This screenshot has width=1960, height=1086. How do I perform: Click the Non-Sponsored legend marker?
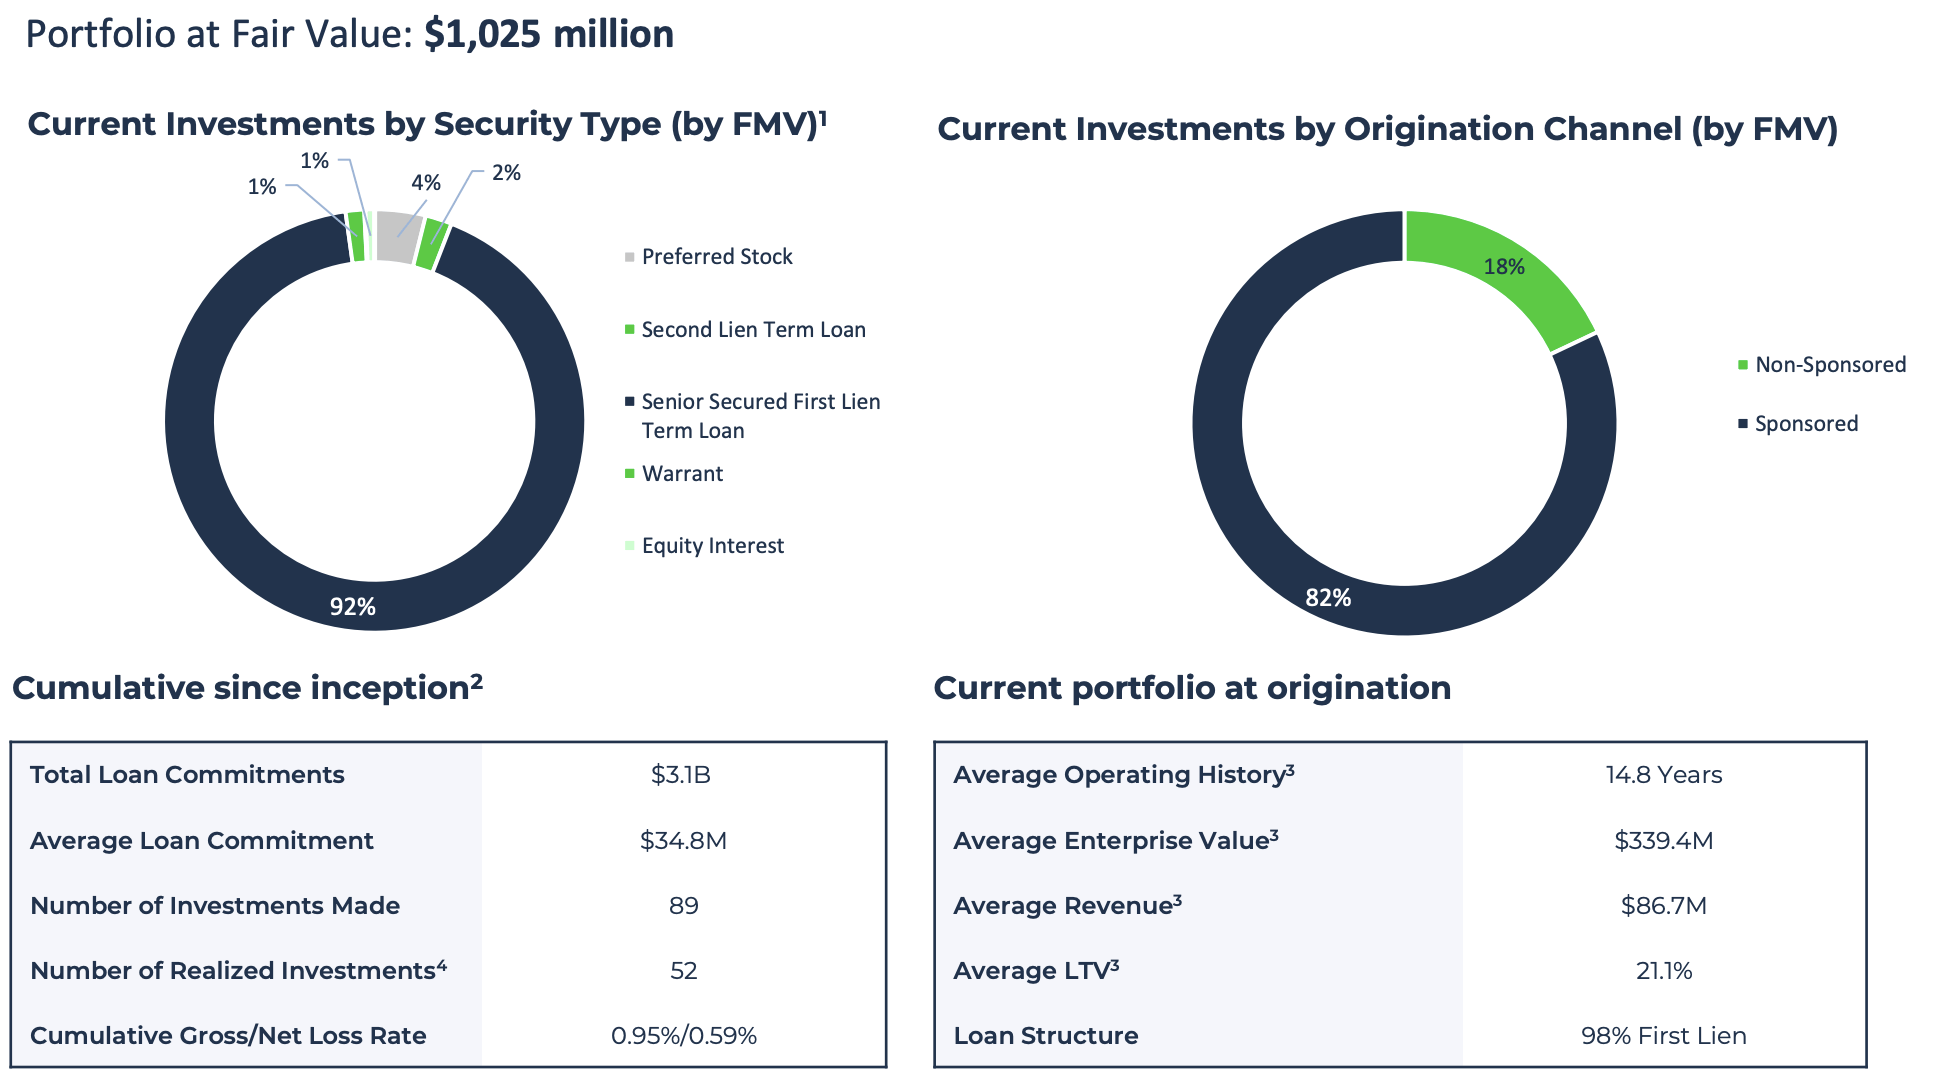(x=1742, y=365)
